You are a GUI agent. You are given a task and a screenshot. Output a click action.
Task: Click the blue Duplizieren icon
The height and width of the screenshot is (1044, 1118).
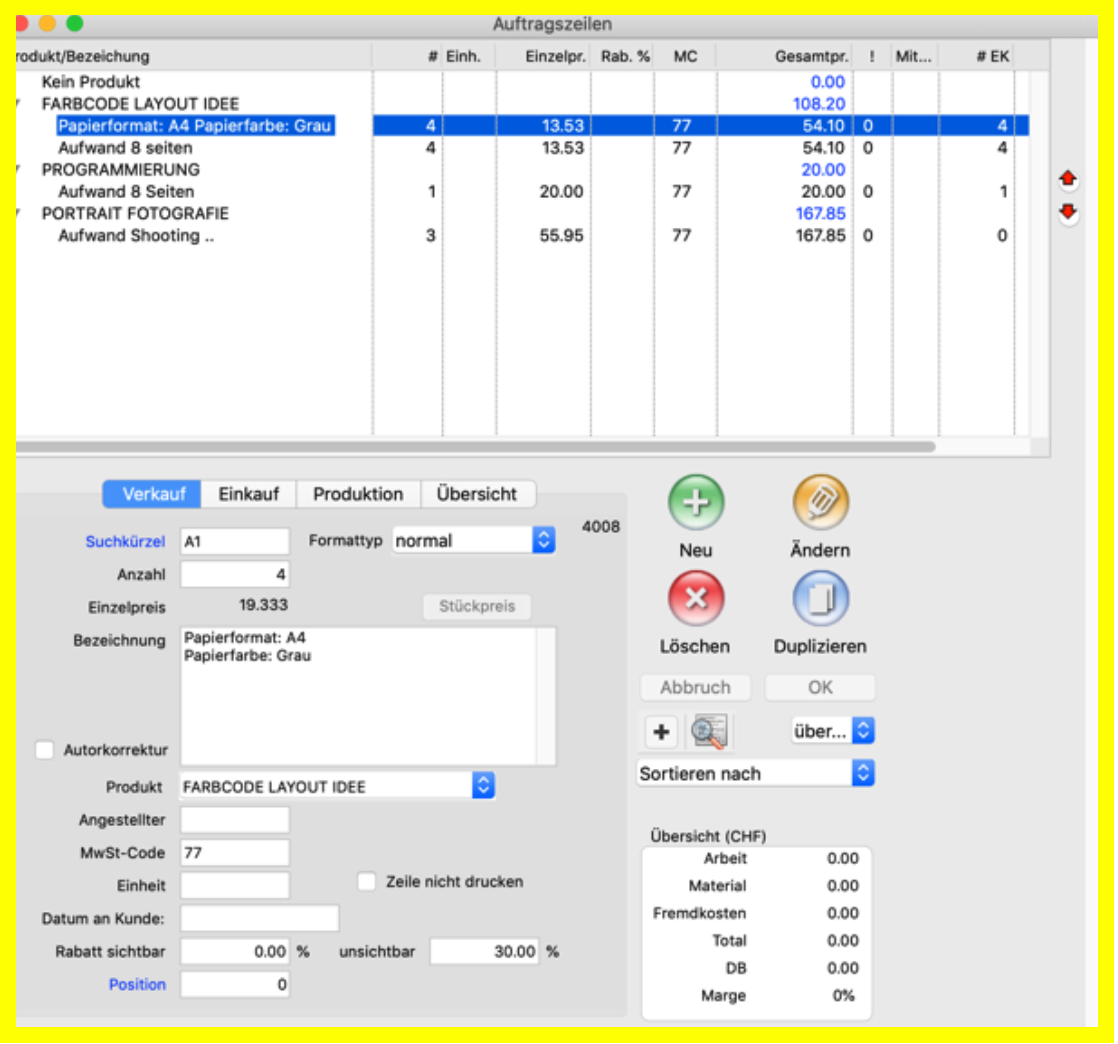pos(820,599)
